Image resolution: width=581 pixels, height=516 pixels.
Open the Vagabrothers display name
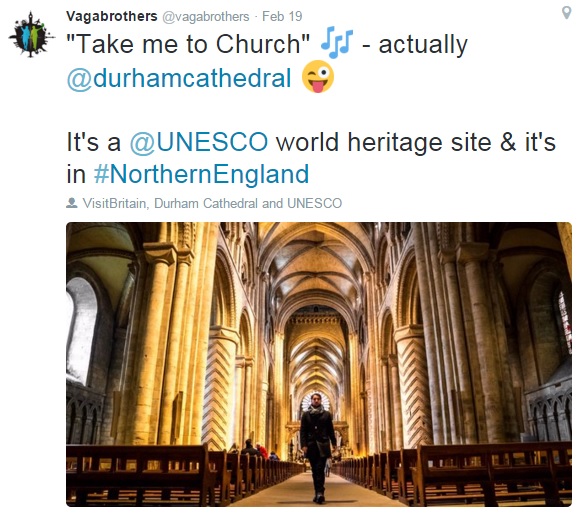(x=112, y=16)
